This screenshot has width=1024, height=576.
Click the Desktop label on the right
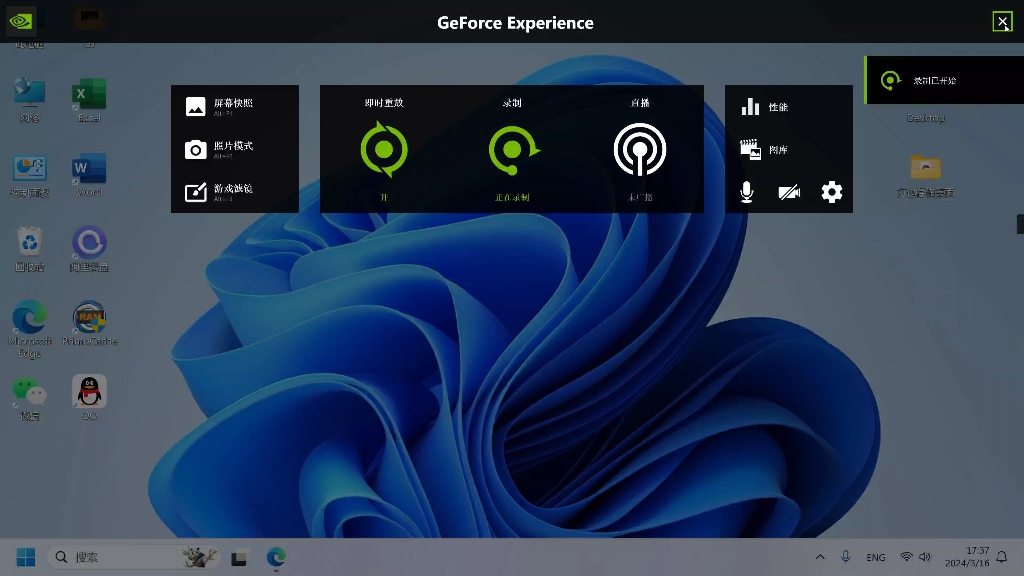click(x=926, y=118)
